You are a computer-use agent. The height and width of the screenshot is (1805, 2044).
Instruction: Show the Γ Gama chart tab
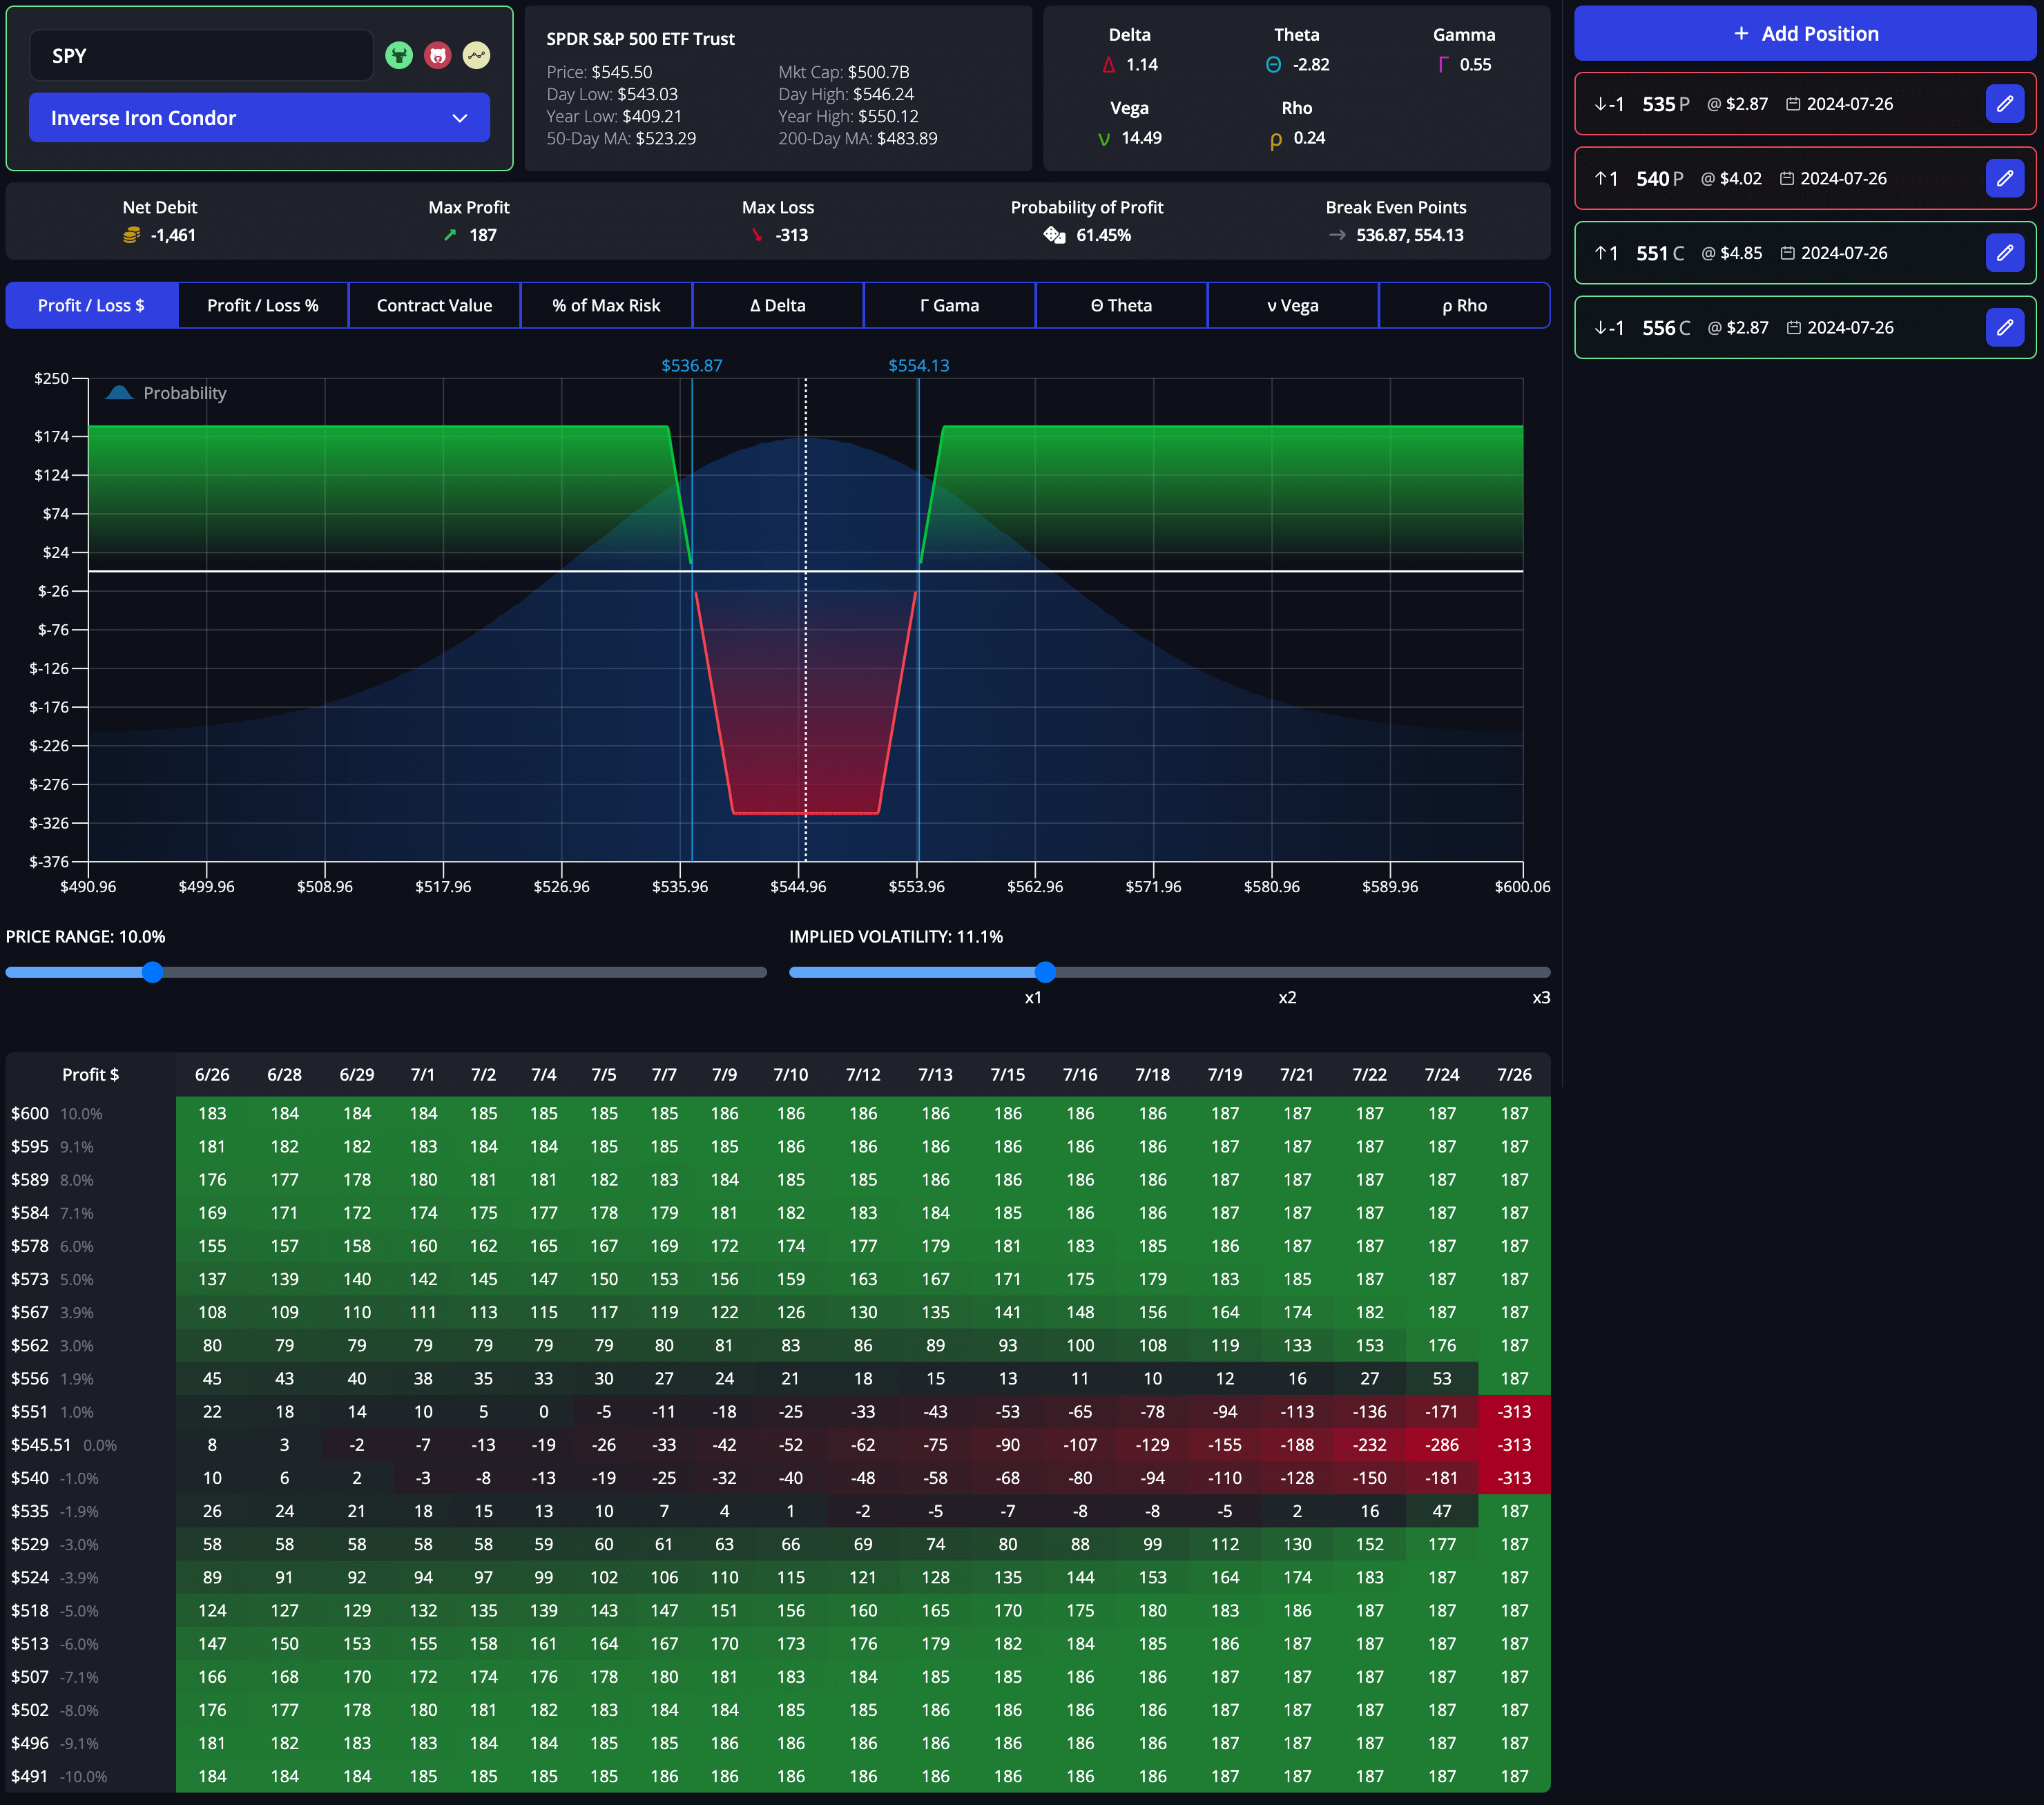click(x=949, y=305)
